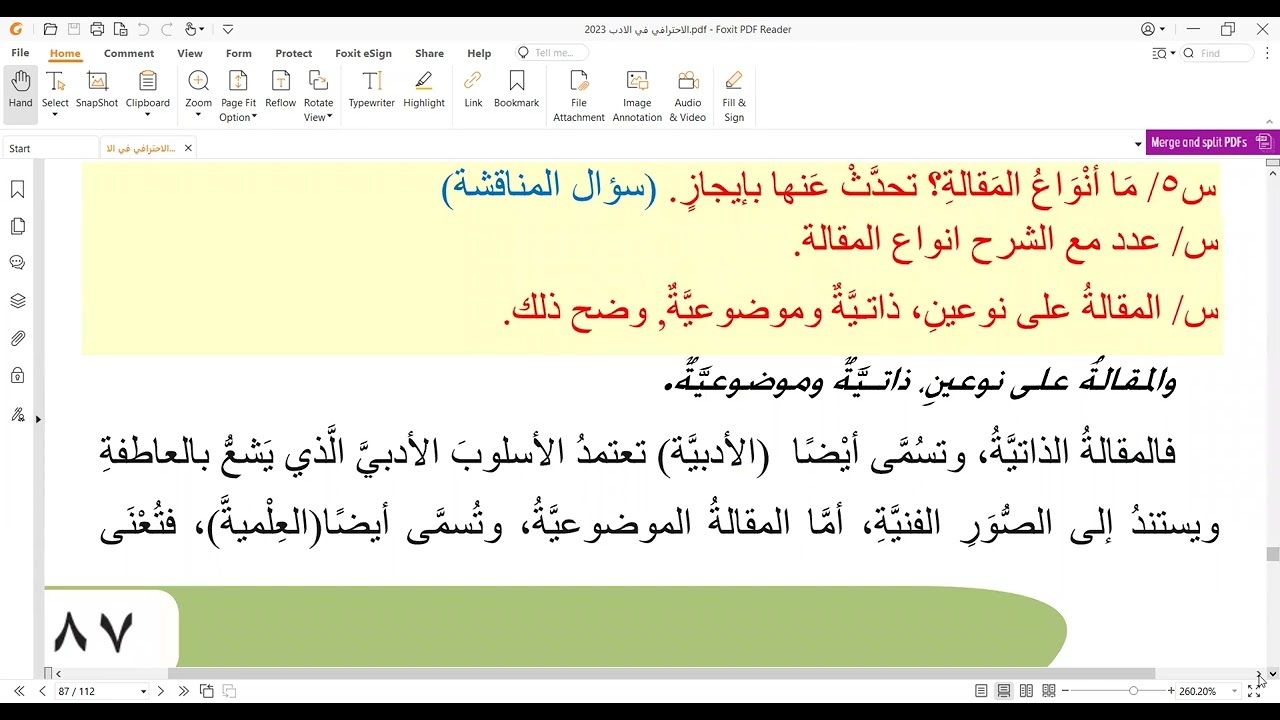Screen dimensions: 1280x720
Task: Open the Layers side panel
Action: point(17,301)
